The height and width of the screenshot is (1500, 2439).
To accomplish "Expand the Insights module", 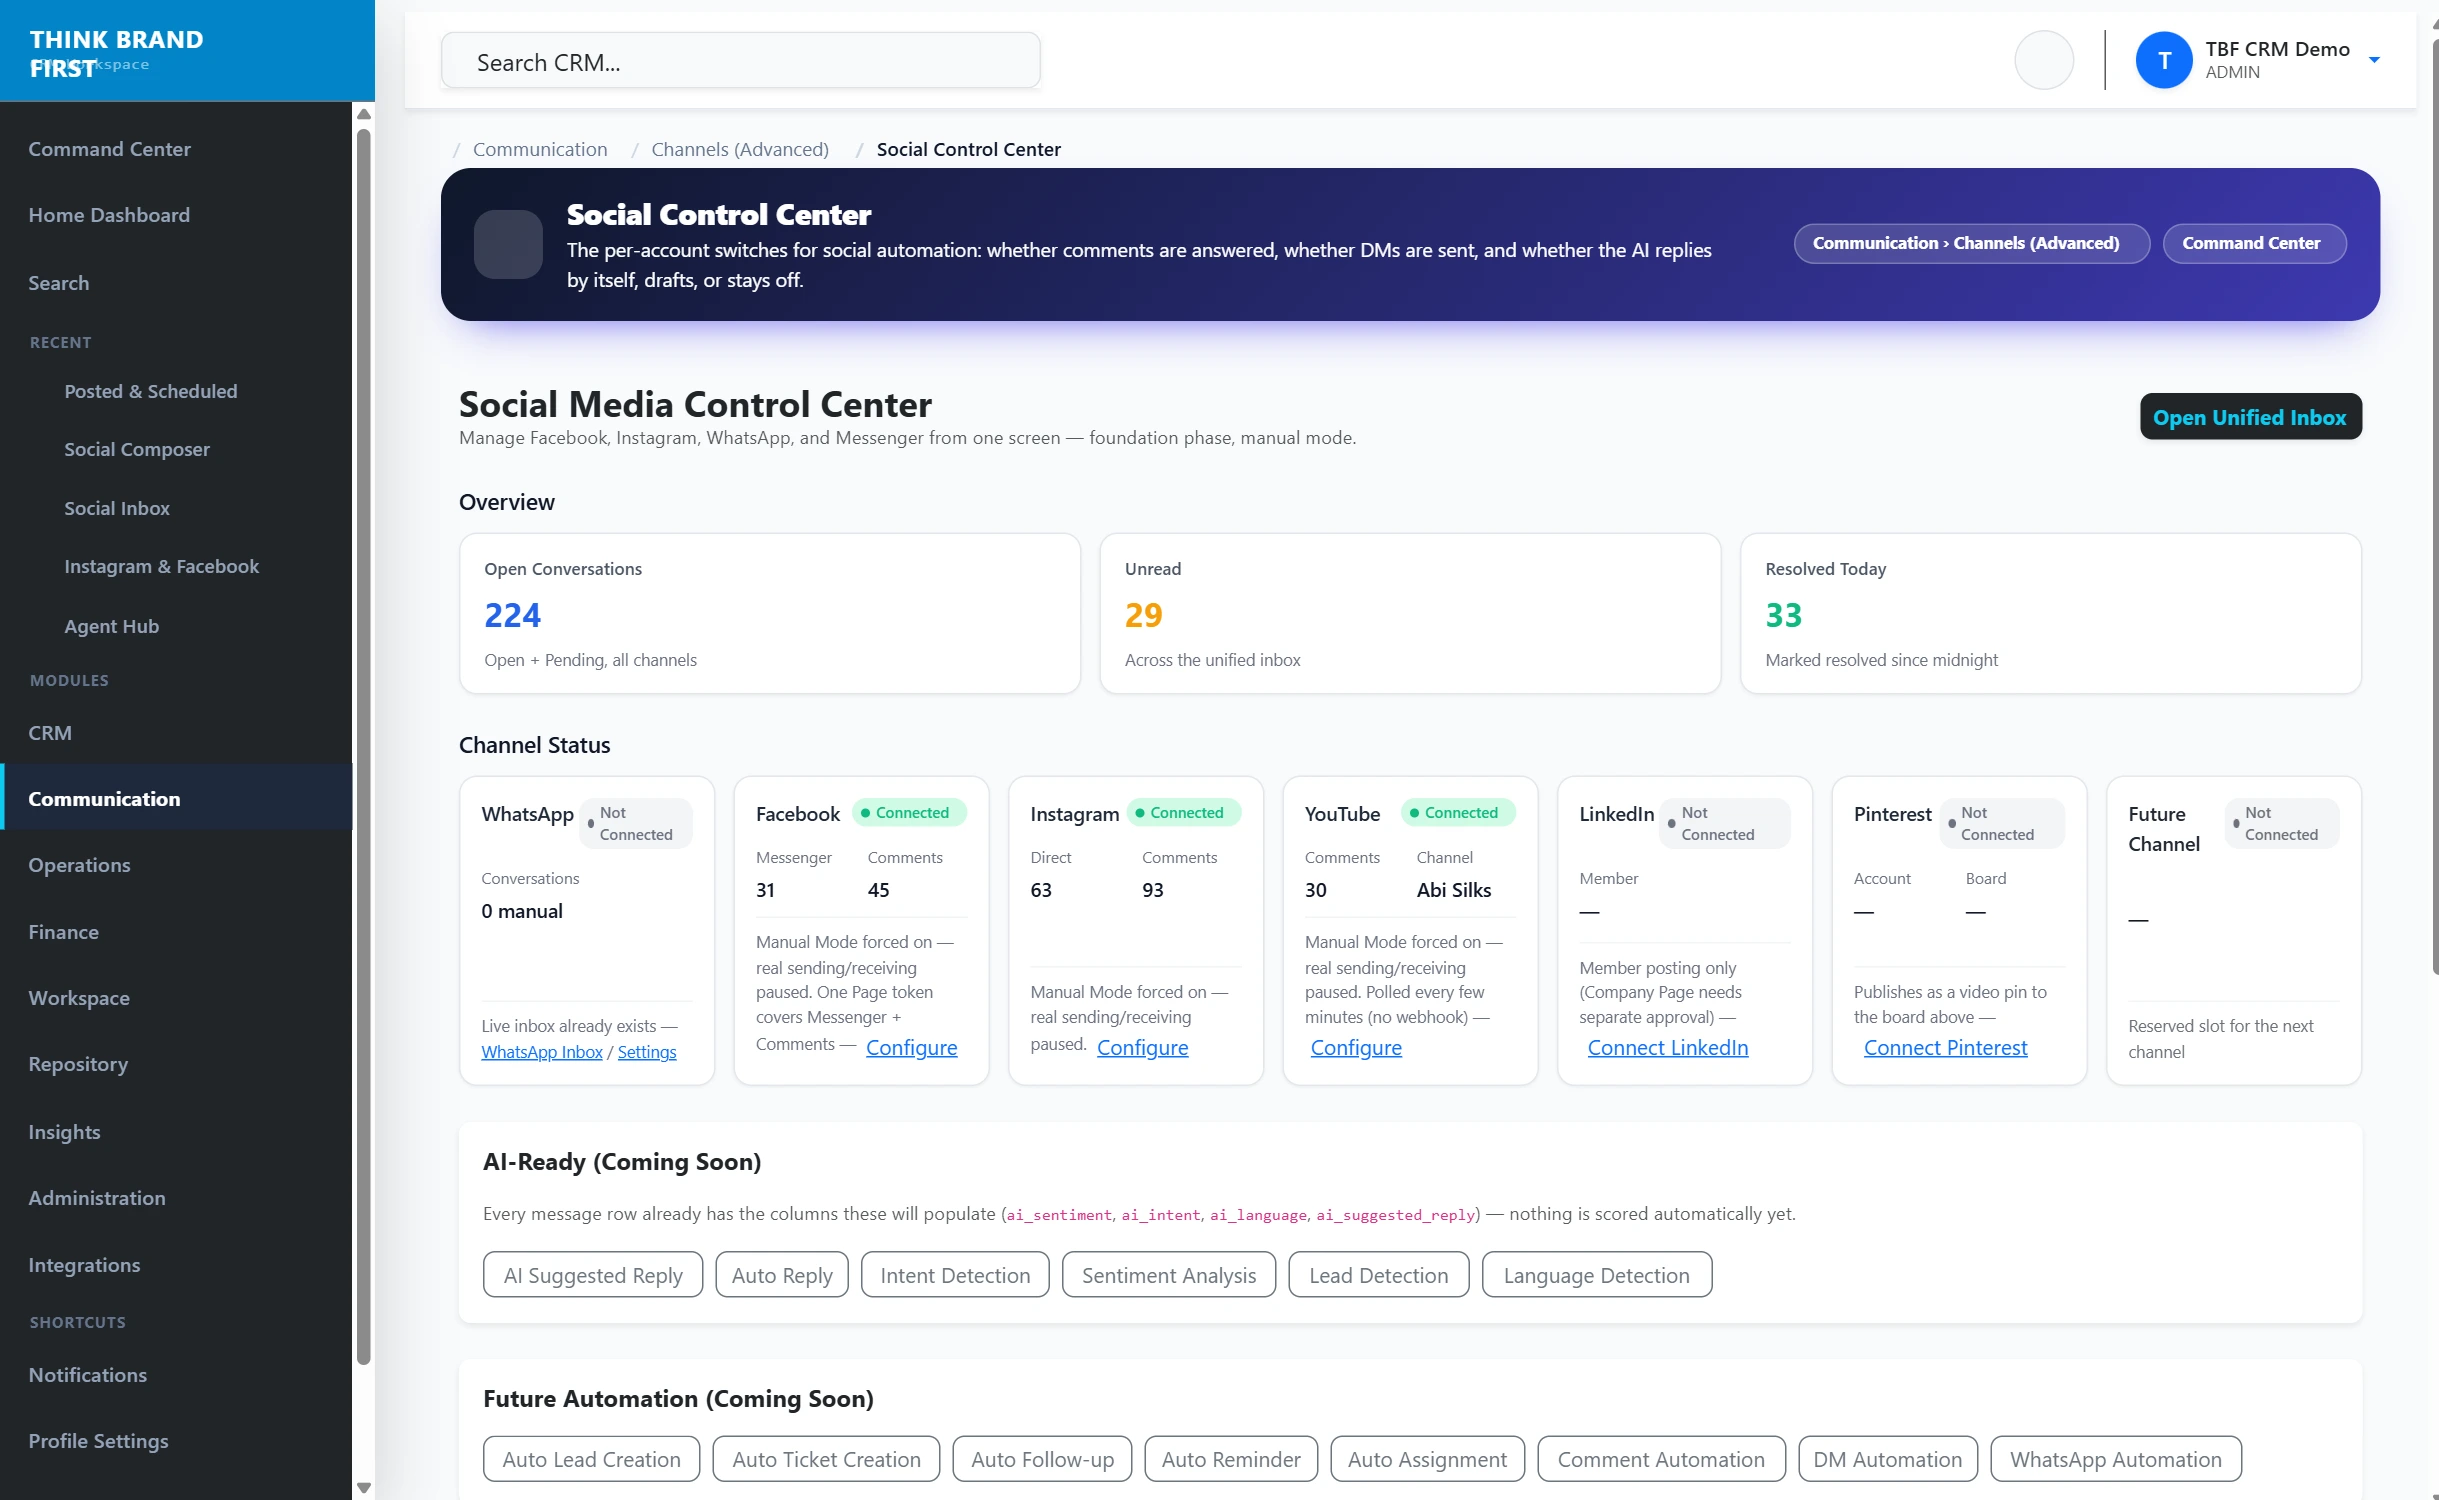I will (64, 1132).
